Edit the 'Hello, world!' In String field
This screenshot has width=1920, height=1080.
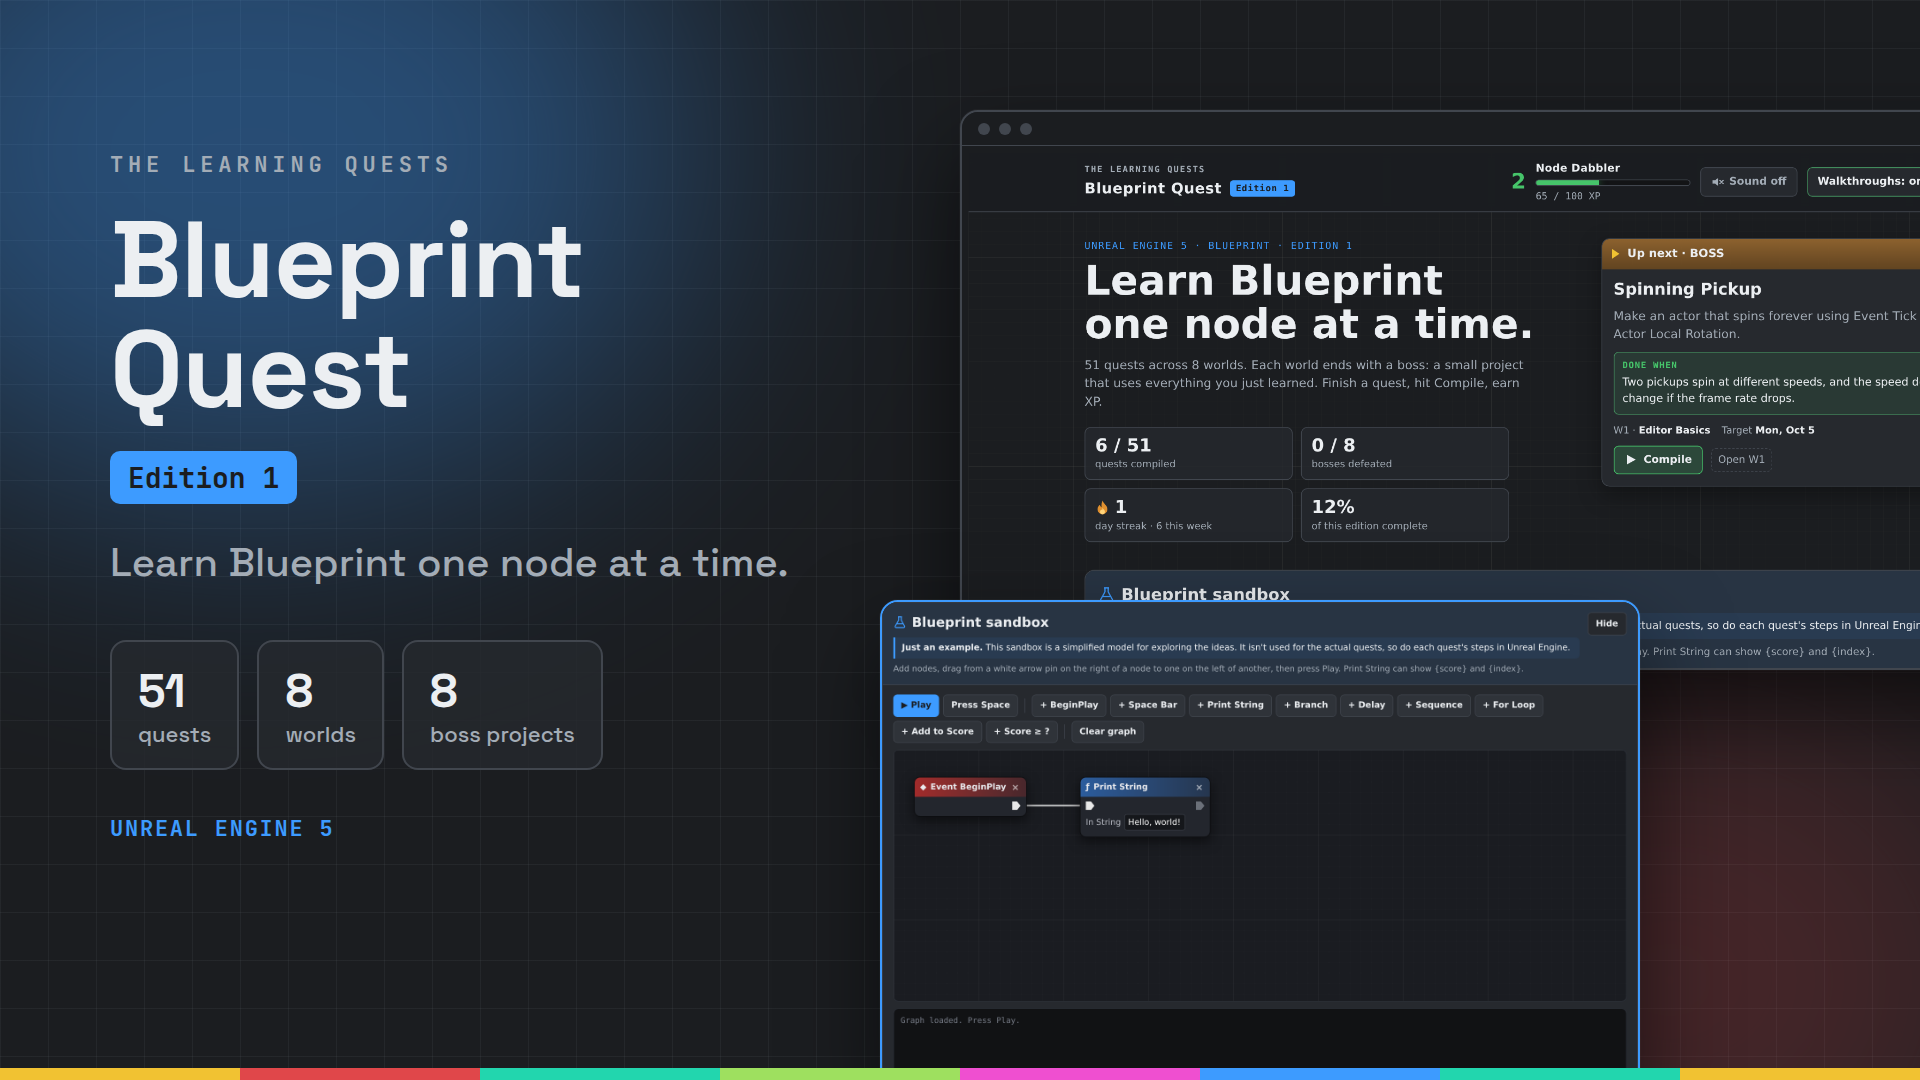click(1154, 822)
